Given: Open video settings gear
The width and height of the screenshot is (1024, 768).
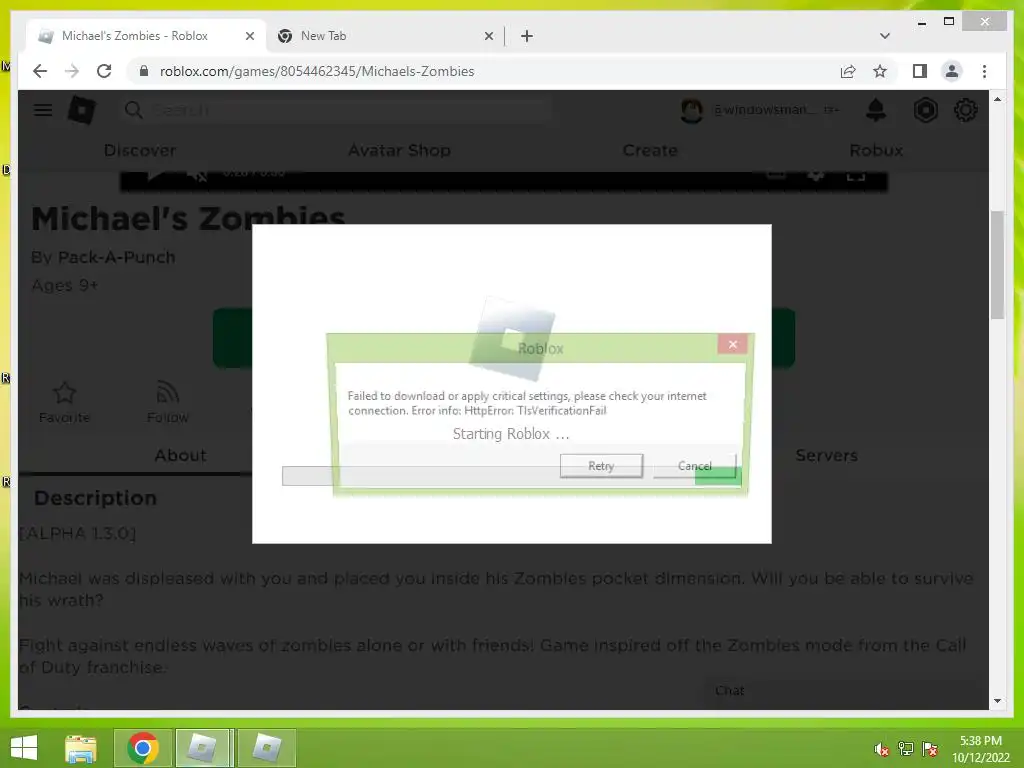Looking at the screenshot, I should (x=816, y=175).
